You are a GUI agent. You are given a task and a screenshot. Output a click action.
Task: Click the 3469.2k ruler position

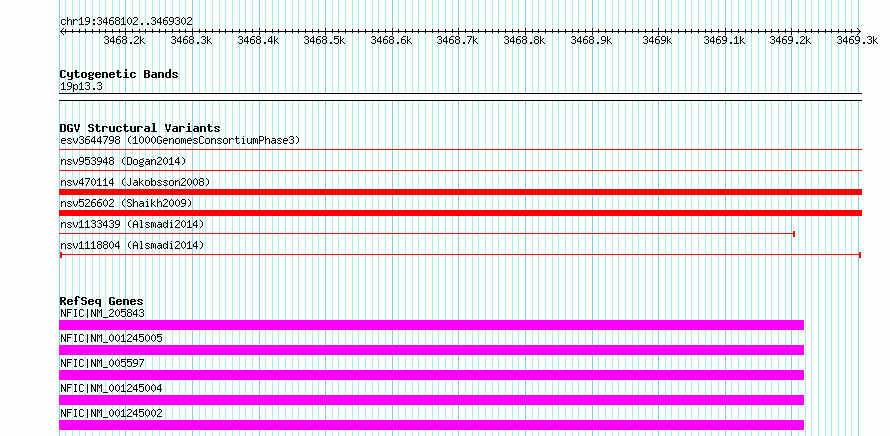pyautogui.click(x=791, y=40)
